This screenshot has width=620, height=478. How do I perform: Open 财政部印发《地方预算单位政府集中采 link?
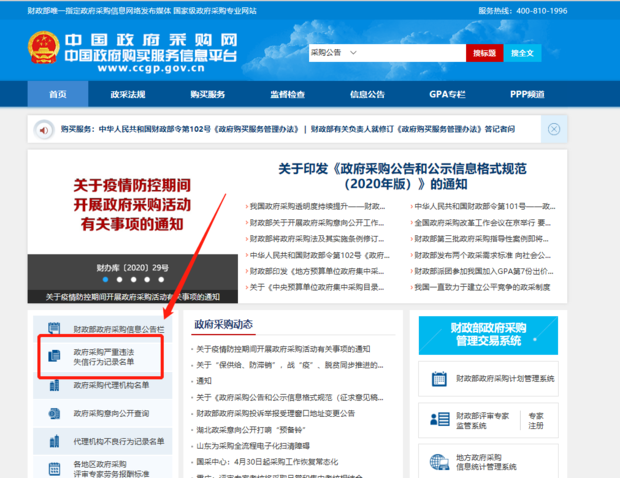[x=317, y=271]
